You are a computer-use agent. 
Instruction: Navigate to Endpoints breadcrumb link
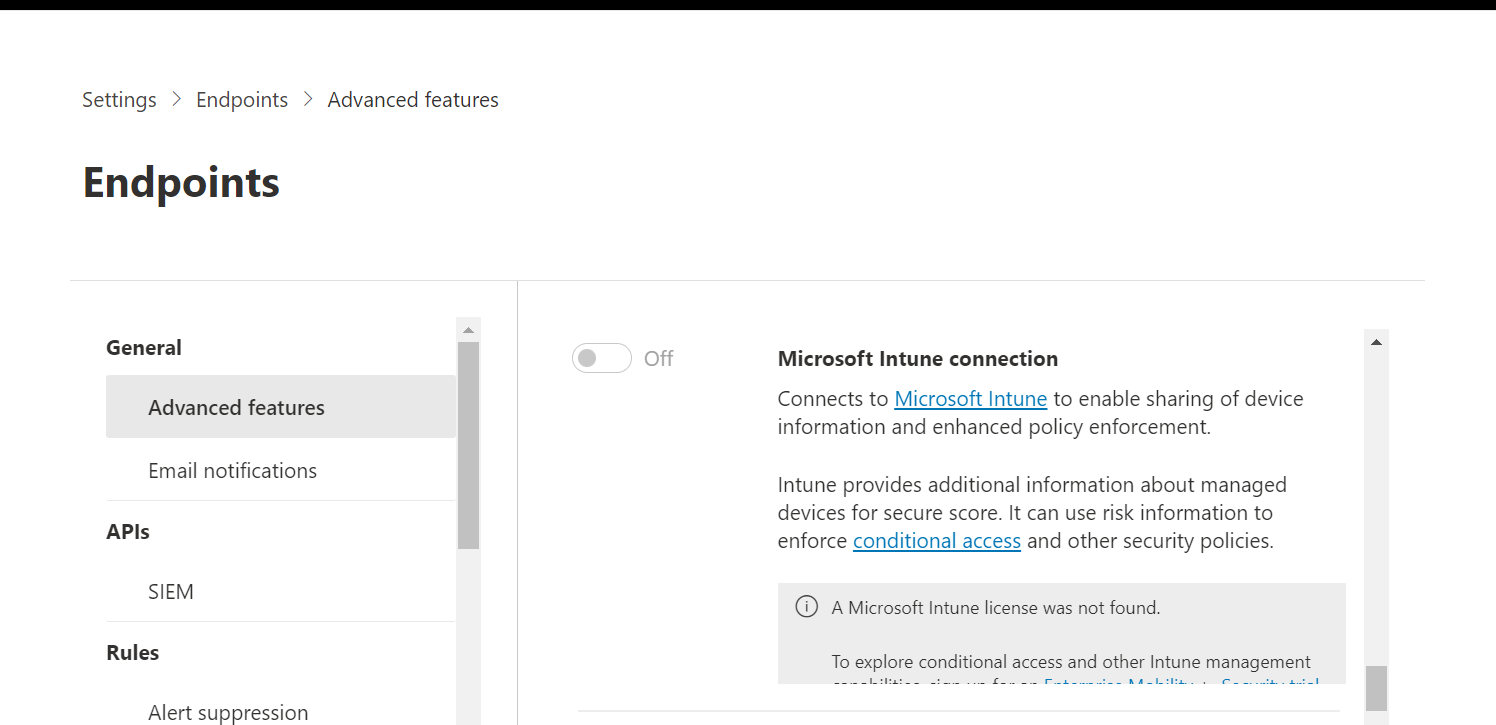point(242,100)
